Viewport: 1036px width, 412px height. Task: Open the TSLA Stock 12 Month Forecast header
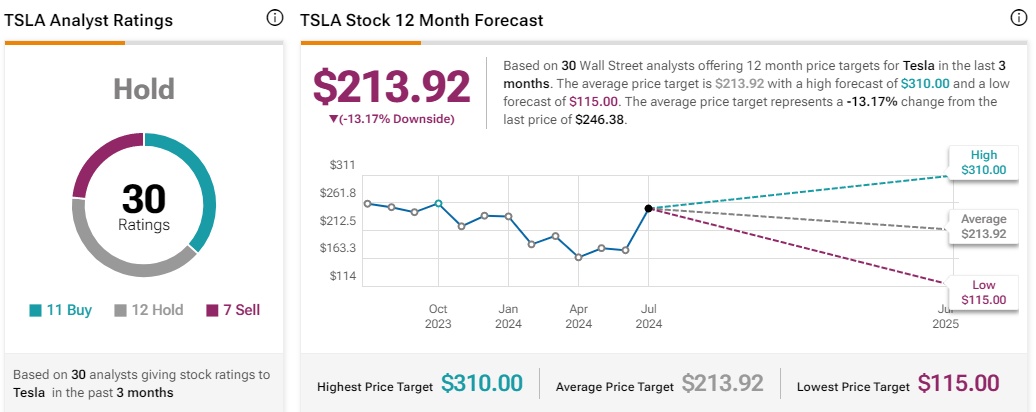pyautogui.click(x=422, y=20)
